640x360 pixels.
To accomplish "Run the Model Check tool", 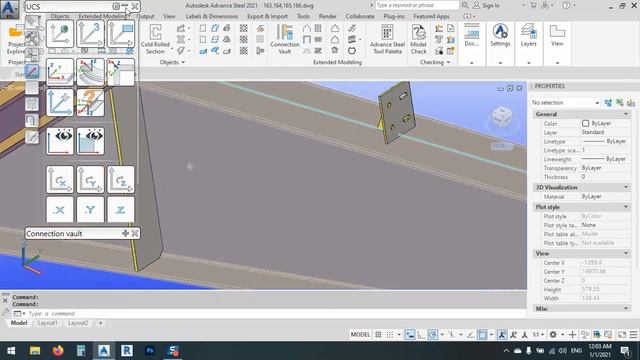I will (x=418, y=39).
